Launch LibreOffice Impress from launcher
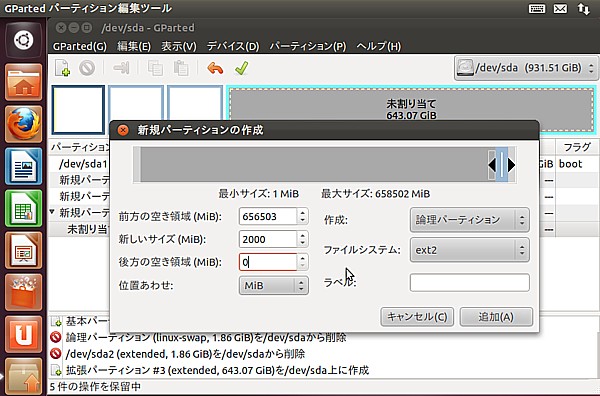Image resolution: width=600 pixels, height=396 pixels. (23, 250)
